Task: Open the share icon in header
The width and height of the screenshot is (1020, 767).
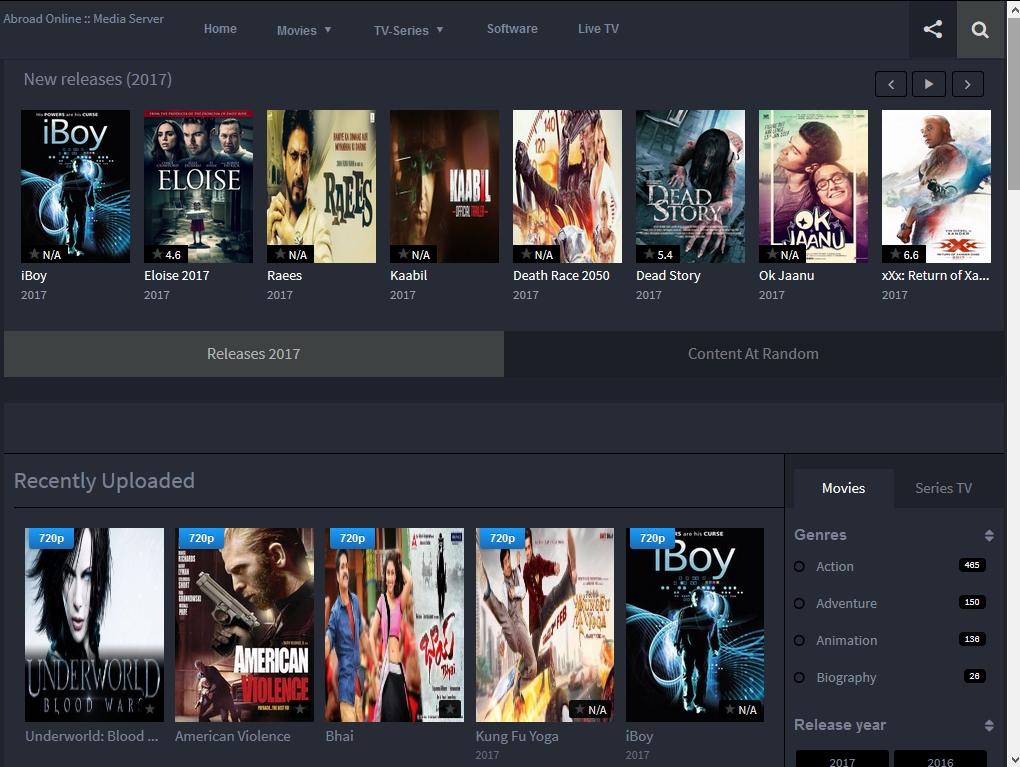Action: 933,29
